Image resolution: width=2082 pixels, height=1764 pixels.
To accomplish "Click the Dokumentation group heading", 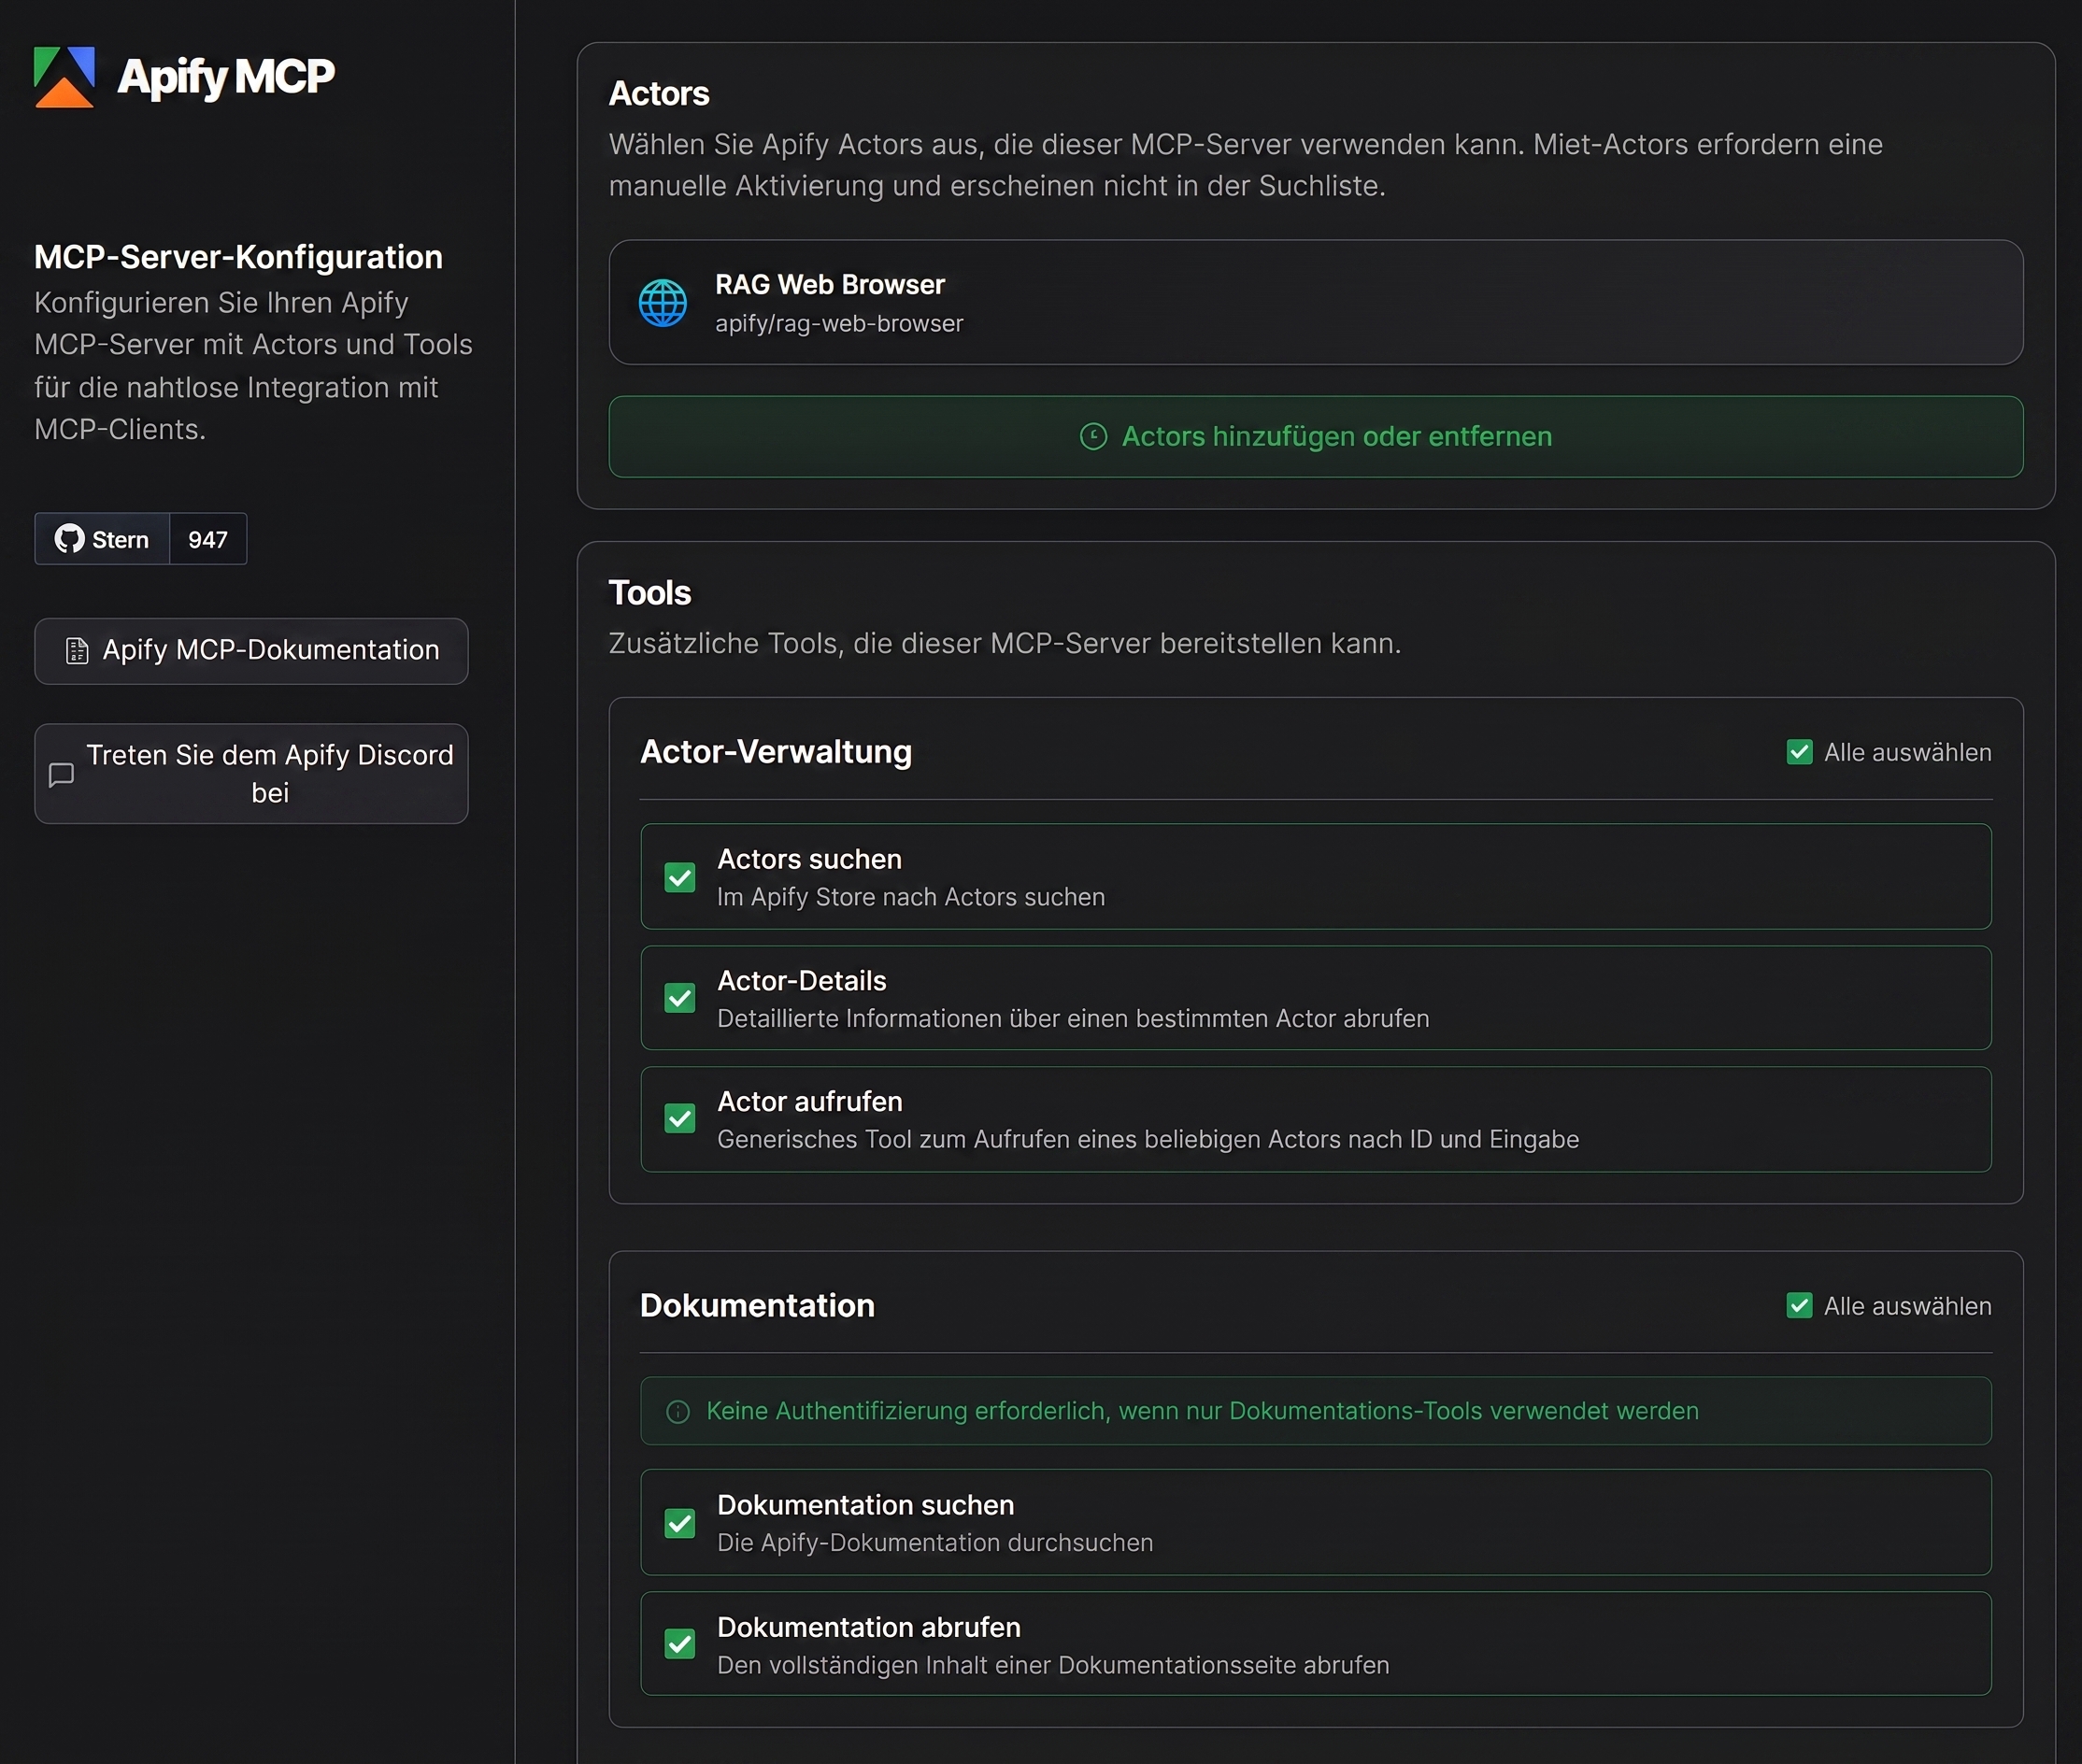I will (757, 1306).
